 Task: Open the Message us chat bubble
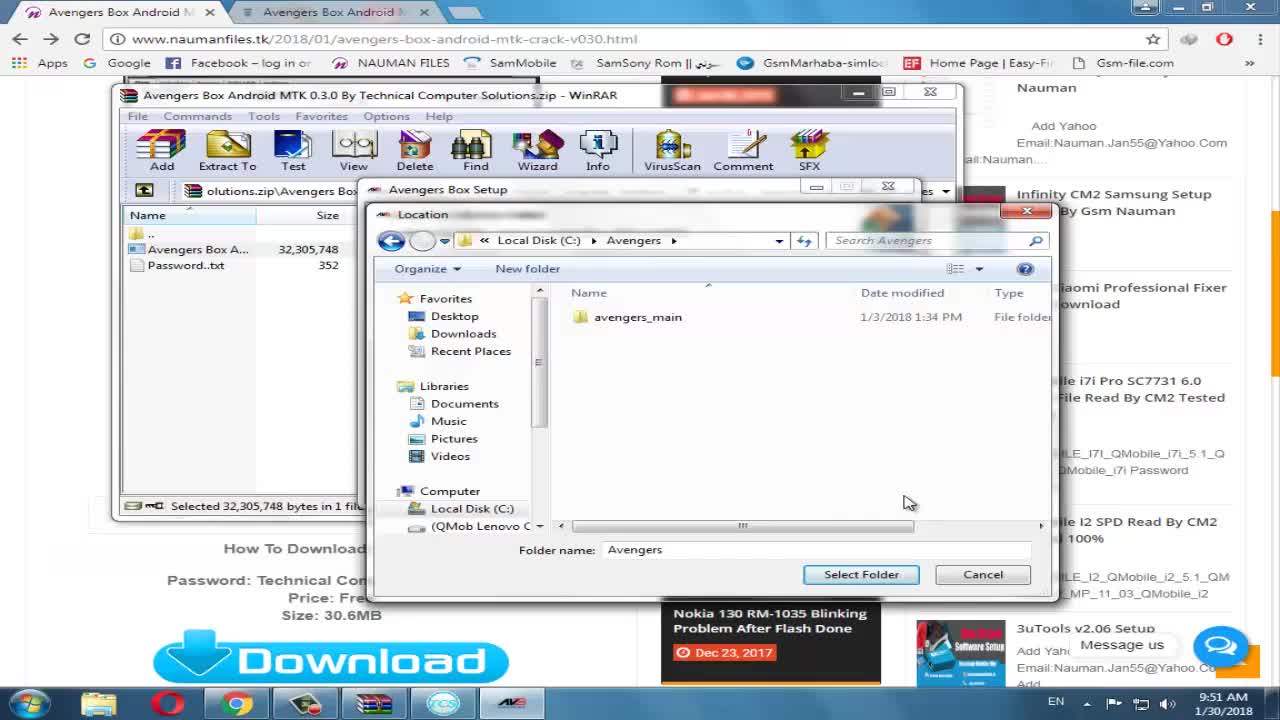1221,645
